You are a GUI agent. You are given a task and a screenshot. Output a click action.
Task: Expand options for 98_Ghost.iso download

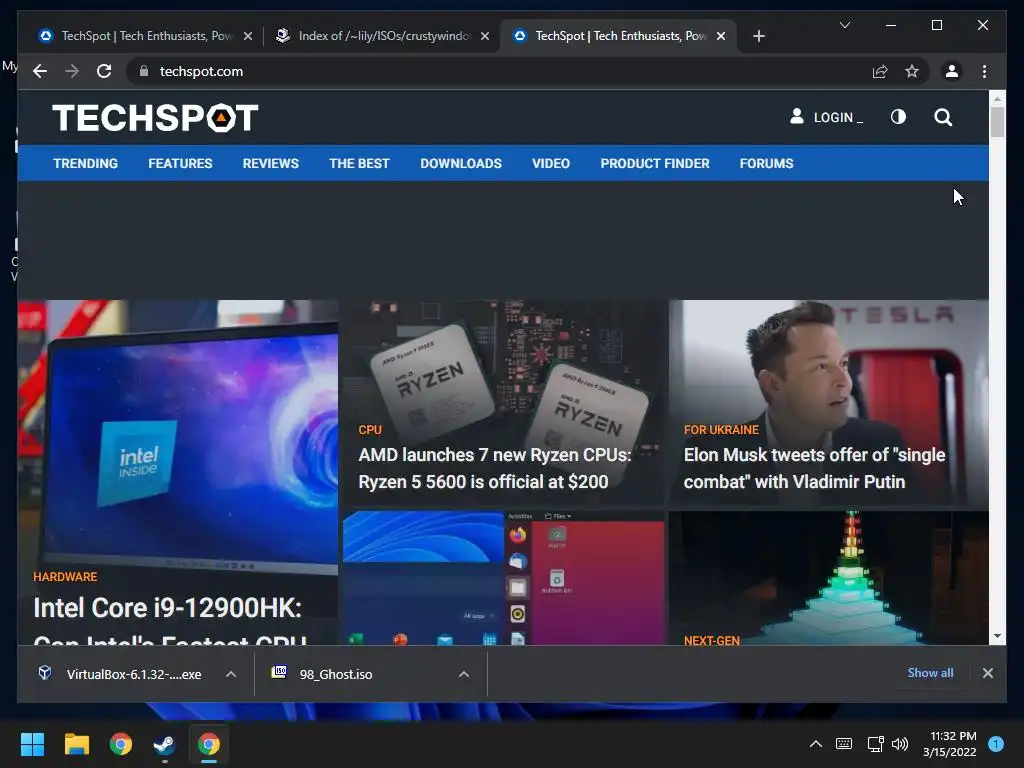464,674
